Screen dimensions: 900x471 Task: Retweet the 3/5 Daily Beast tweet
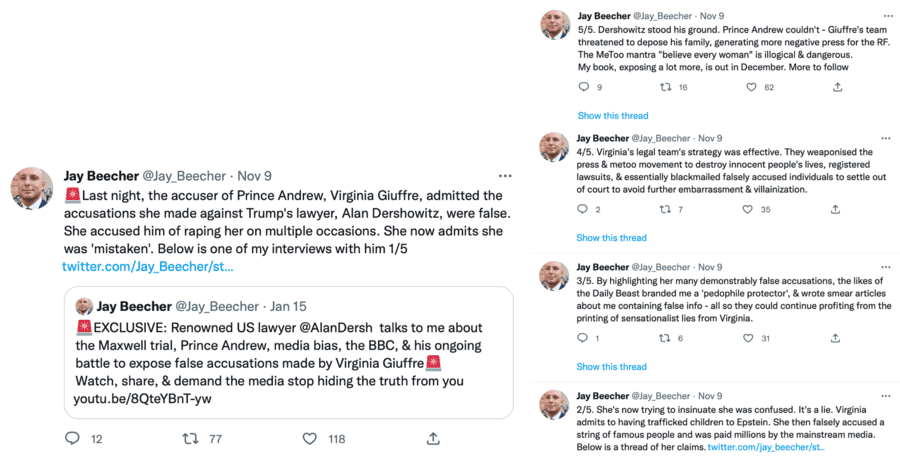tap(666, 338)
